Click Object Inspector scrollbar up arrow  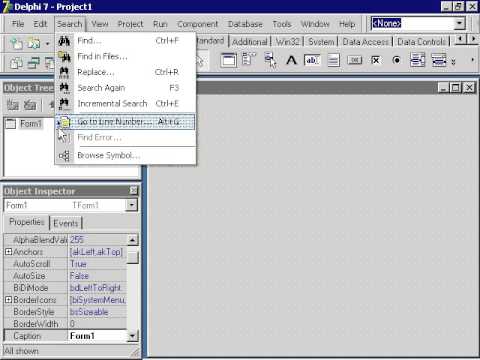133,240
